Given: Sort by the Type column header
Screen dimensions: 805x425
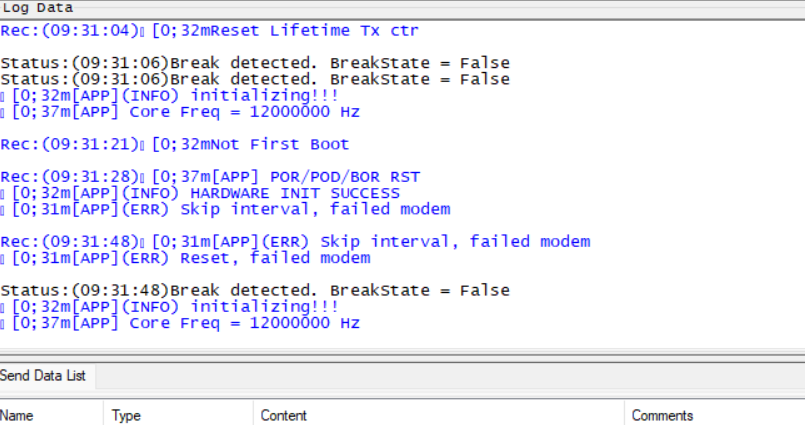Looking at the screenshot, I should point(126,415).
